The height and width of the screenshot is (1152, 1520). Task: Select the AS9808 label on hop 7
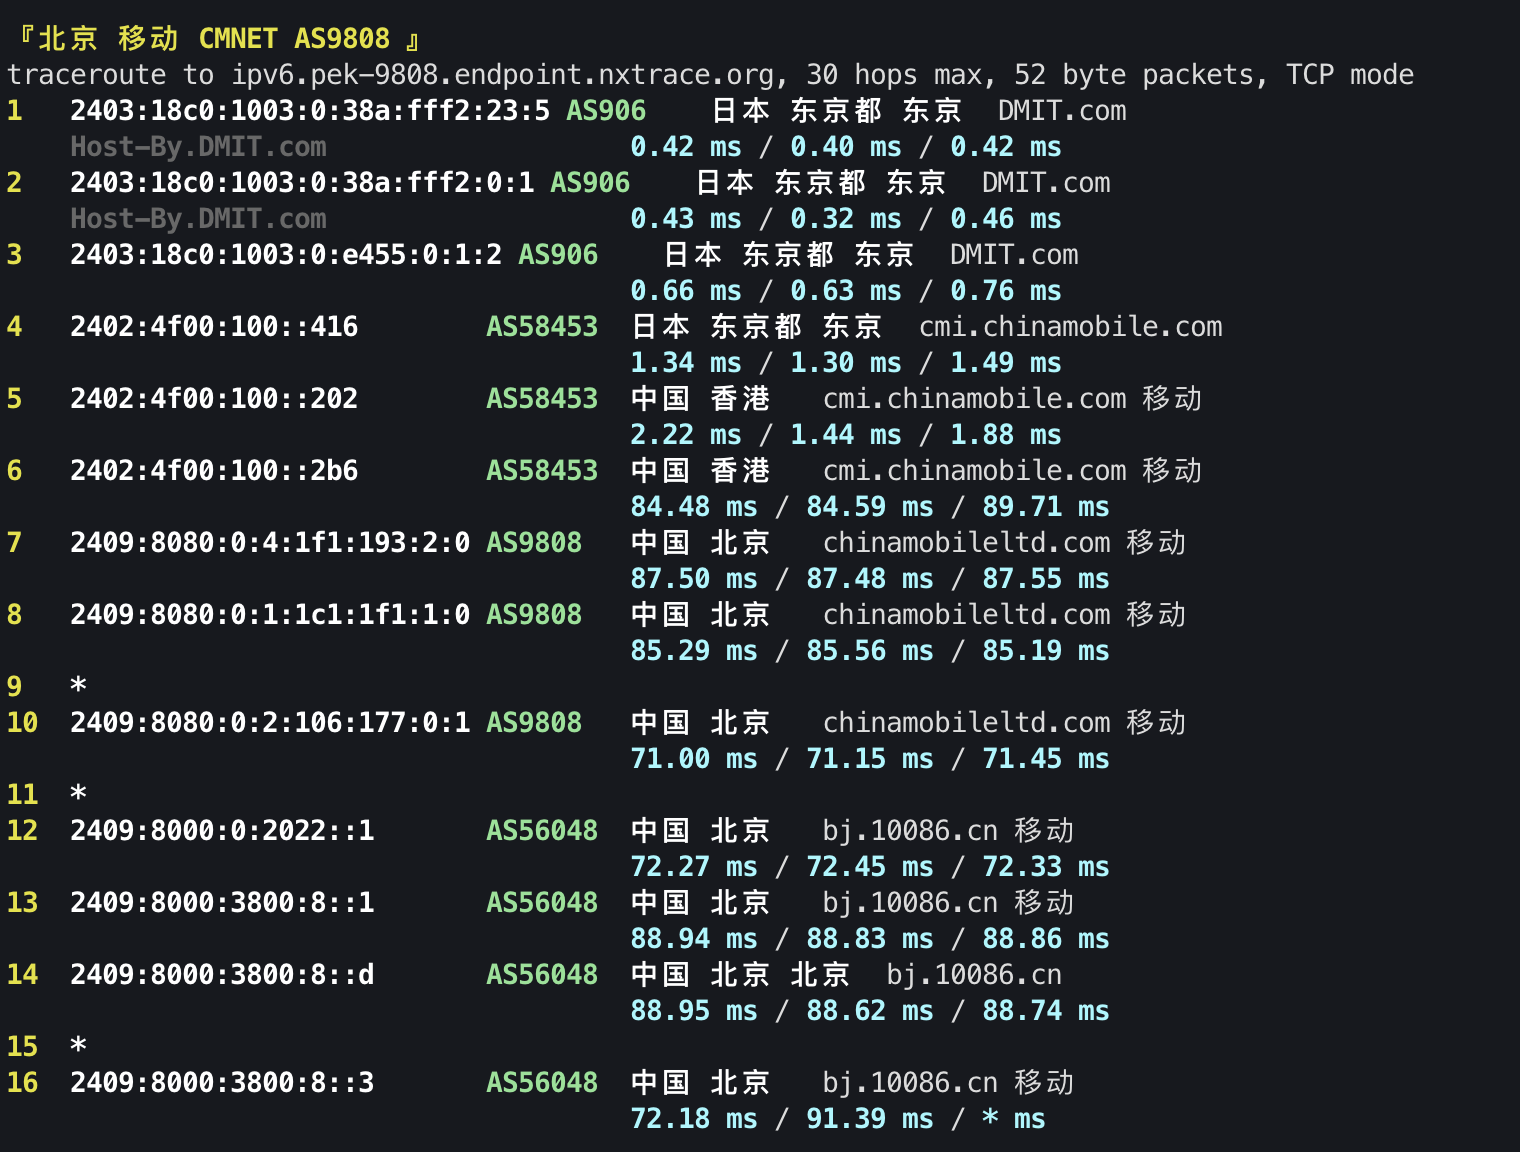pos(534,542)
